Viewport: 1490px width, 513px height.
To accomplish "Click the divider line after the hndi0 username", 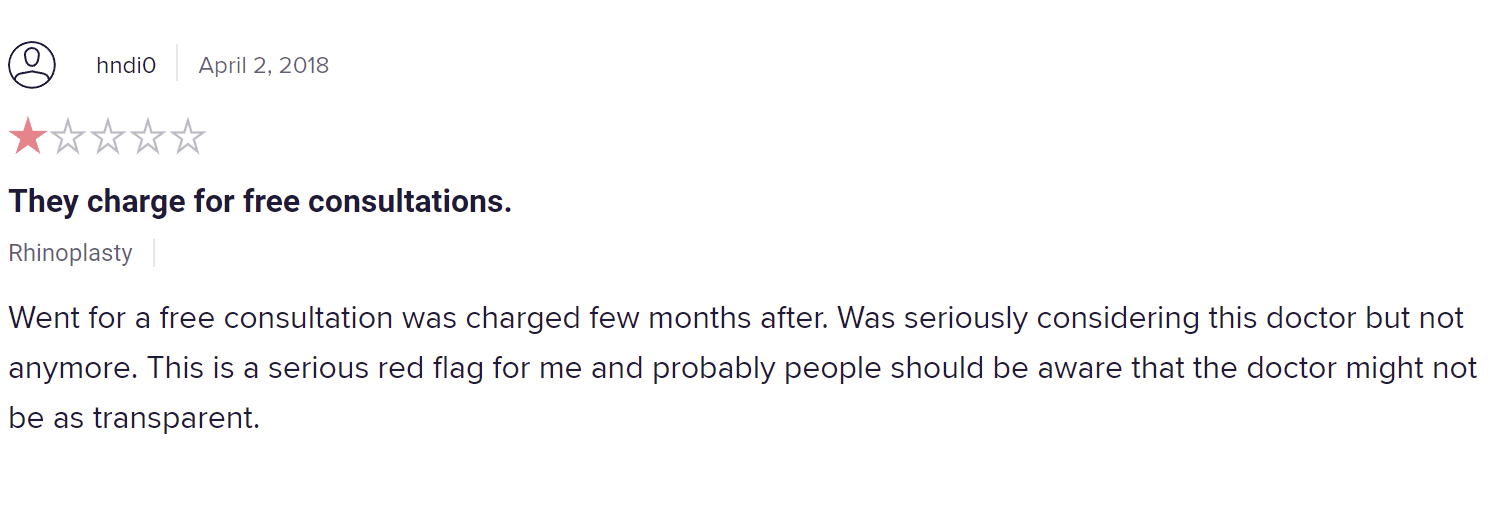I will [177, 63].
